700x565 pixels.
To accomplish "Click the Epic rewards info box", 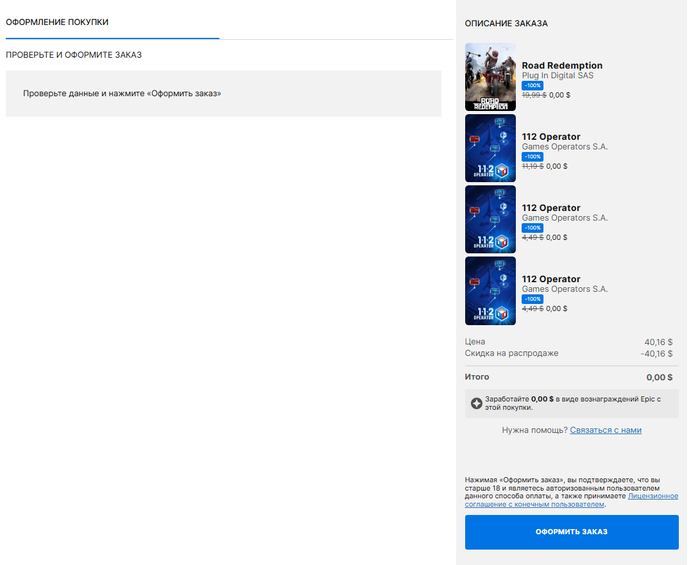I will click(x=572, y=403).
